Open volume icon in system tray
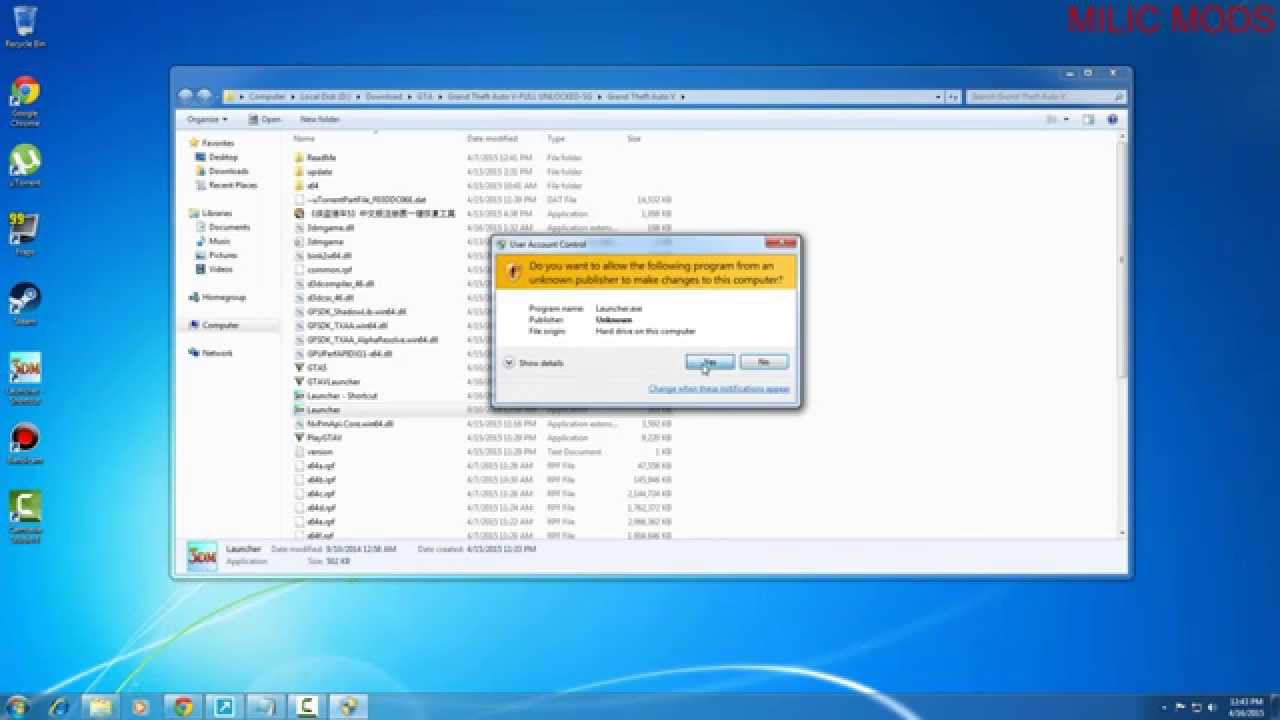The width and height of the screenshot is (1280, 720). click(1213, 707)
